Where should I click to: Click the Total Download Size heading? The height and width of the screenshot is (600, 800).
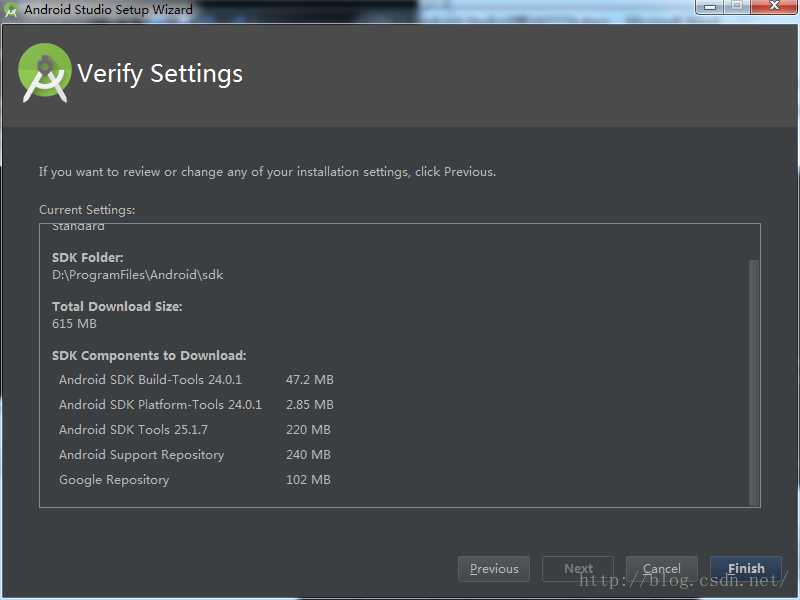(117, 307)
